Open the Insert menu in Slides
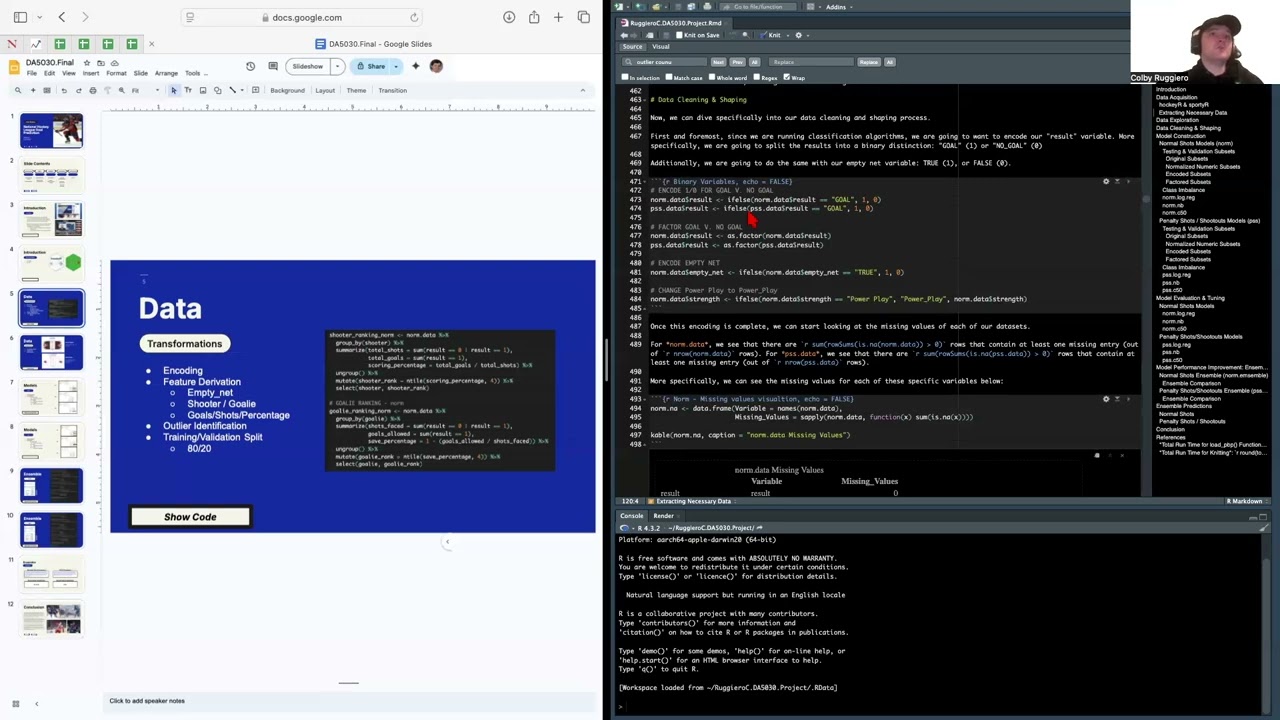Image resolution: width=1280 pixels, height=720 pixels. [x=91, y=73]
